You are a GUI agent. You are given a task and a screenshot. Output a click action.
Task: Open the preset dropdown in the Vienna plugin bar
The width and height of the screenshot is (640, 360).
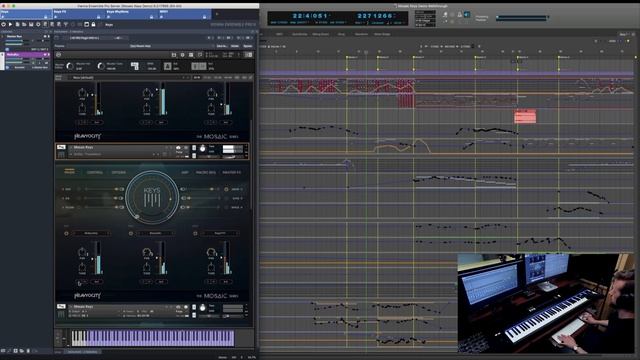tap(141, 46)
